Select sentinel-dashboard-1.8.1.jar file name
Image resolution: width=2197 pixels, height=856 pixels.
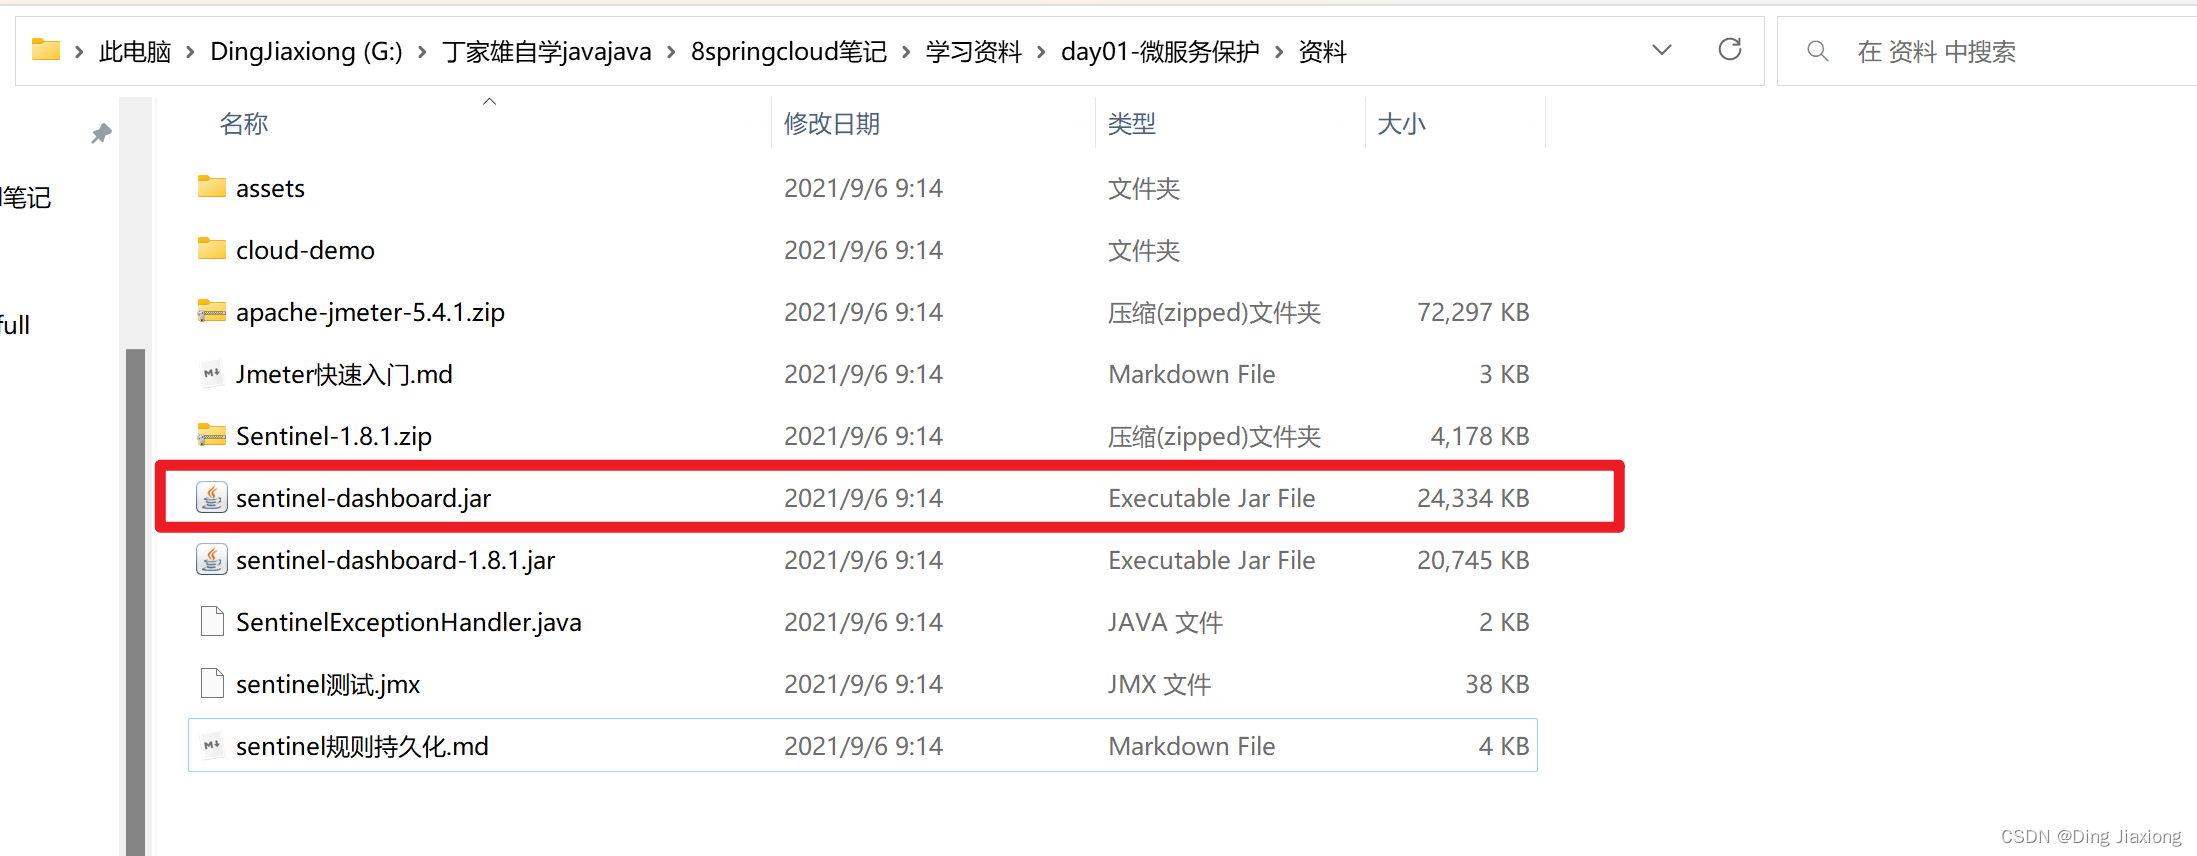(x=395, y=560)
